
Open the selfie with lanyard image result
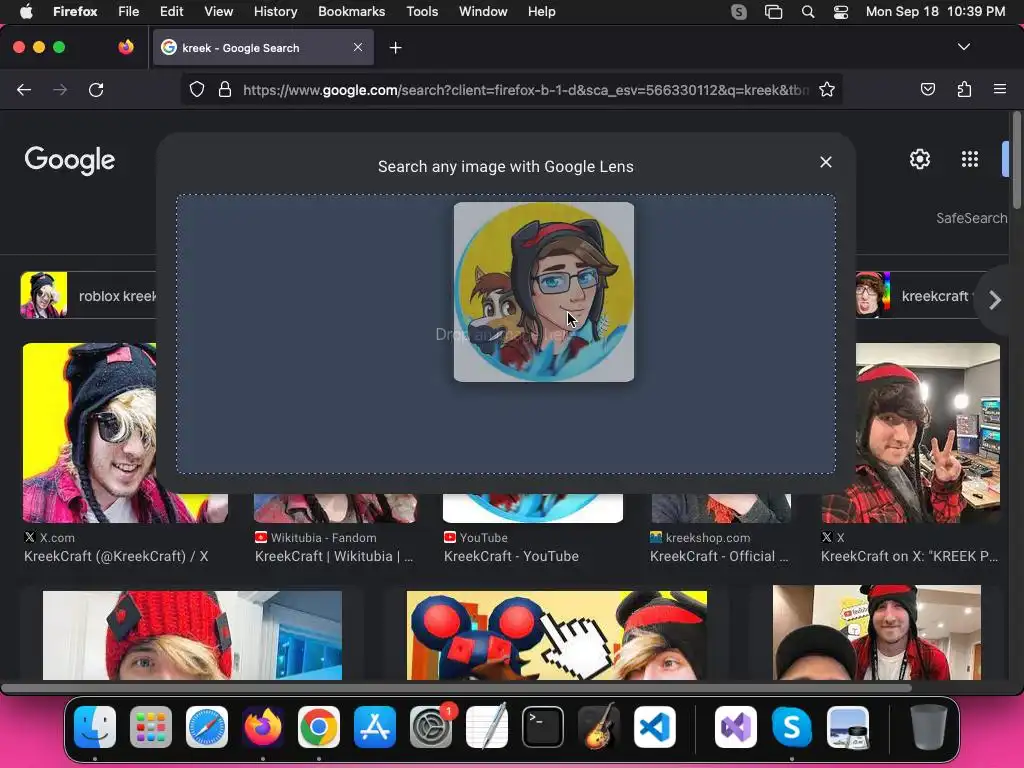click(x=876, y=633)
